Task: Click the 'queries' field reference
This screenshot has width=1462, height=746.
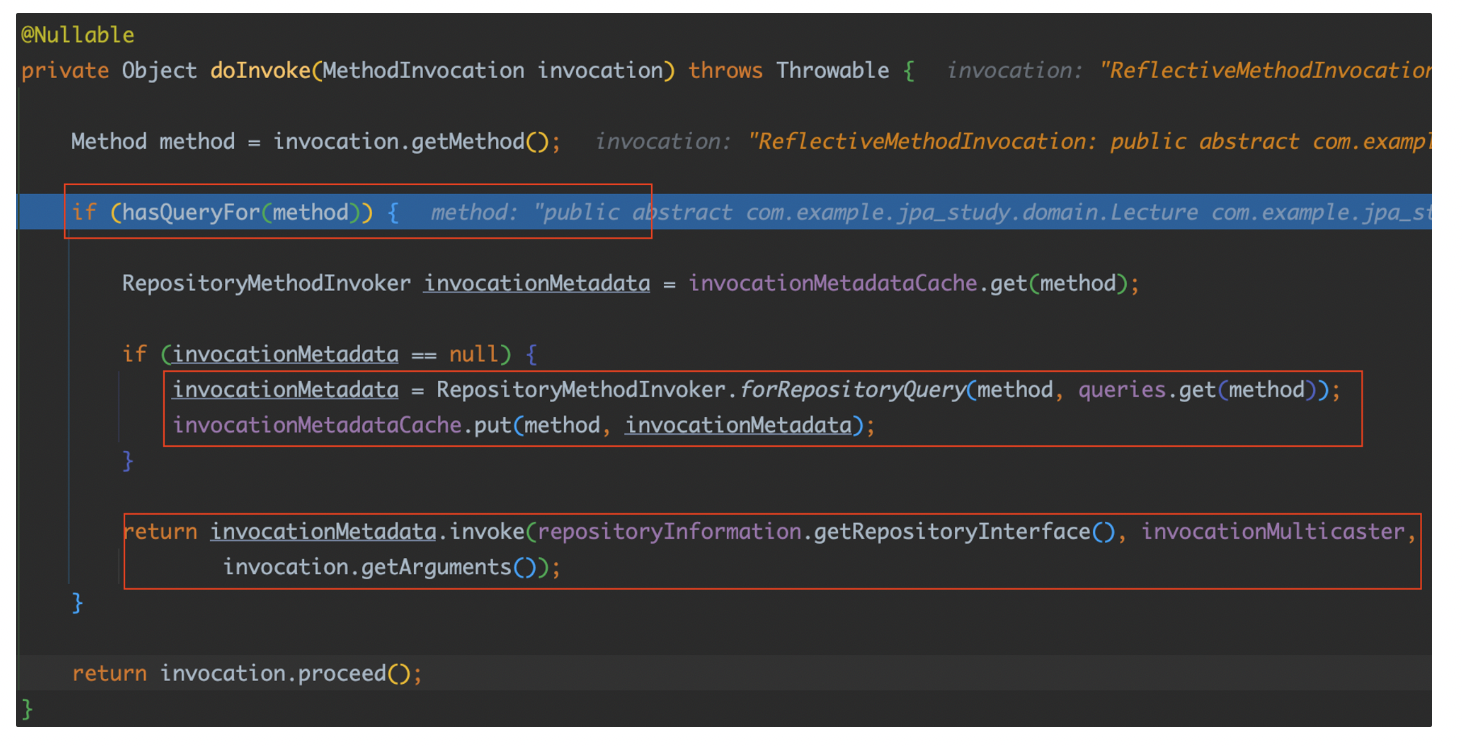Action: click(x=1122, y=390)
